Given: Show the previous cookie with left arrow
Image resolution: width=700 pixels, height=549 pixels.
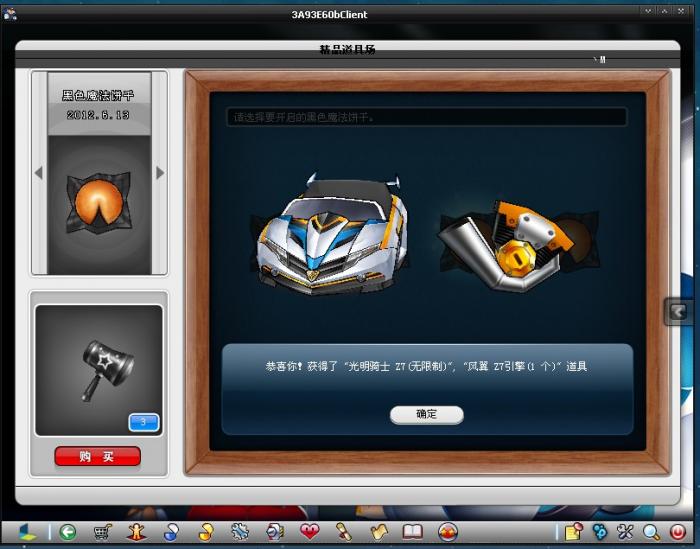Looking at the screenshot, I should pos(38,173).
